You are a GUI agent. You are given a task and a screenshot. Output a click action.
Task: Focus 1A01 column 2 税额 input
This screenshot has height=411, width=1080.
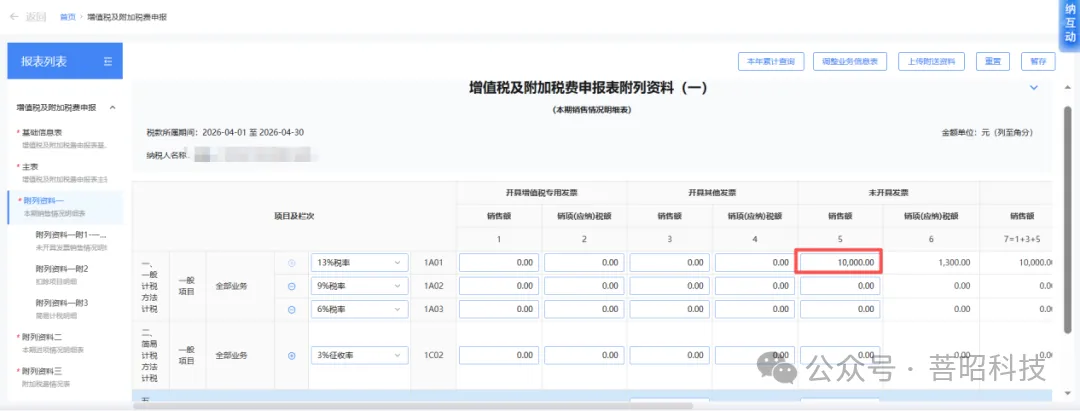coord(584,262)
